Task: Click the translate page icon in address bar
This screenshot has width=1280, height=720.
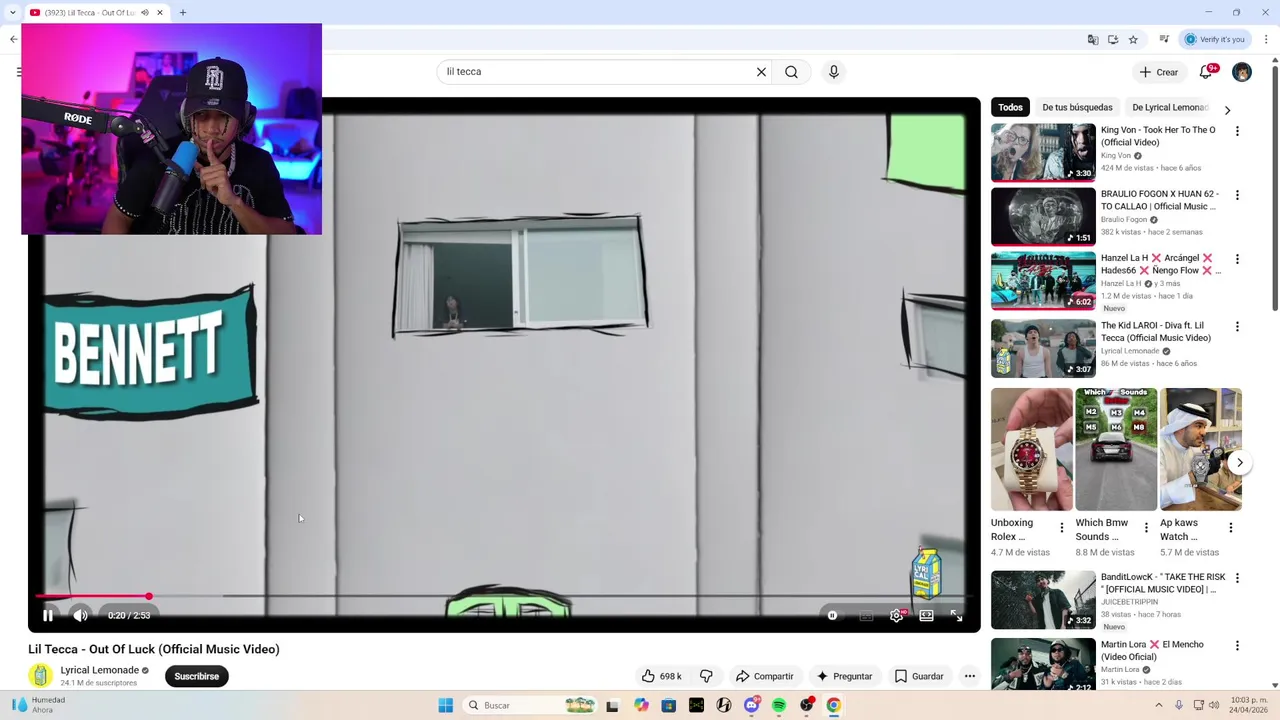Action: pos(1092,39)
